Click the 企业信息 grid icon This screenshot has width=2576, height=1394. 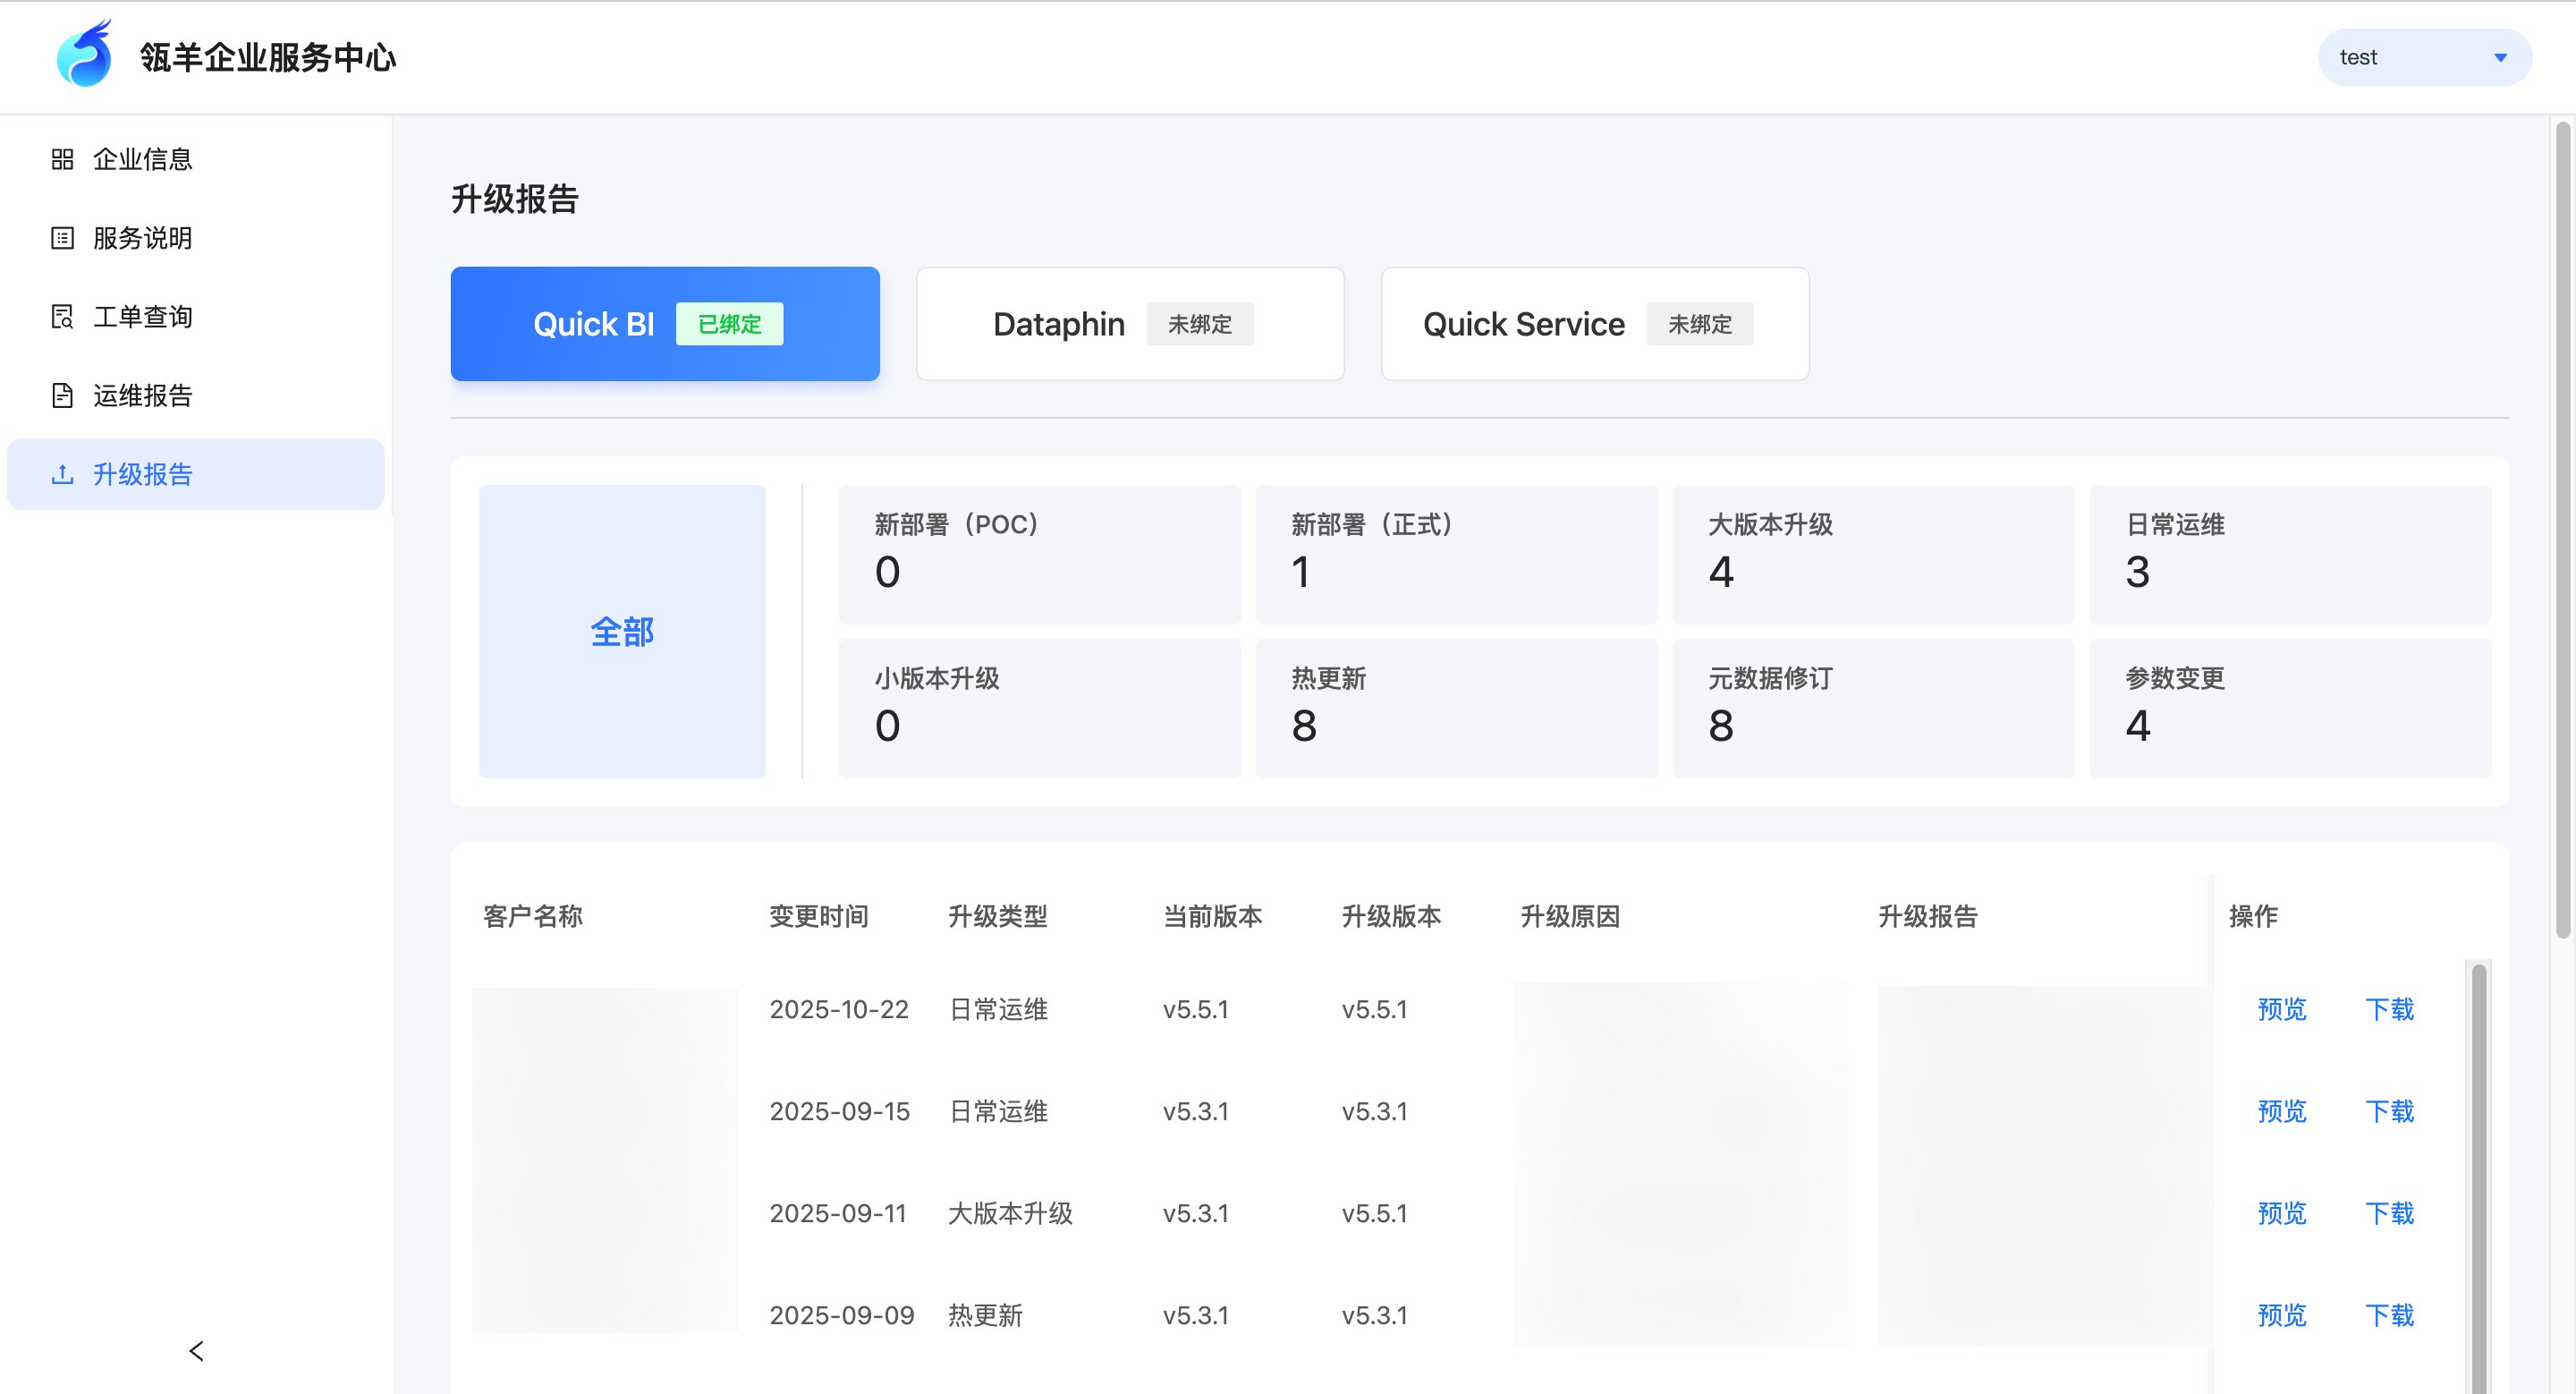62,159
